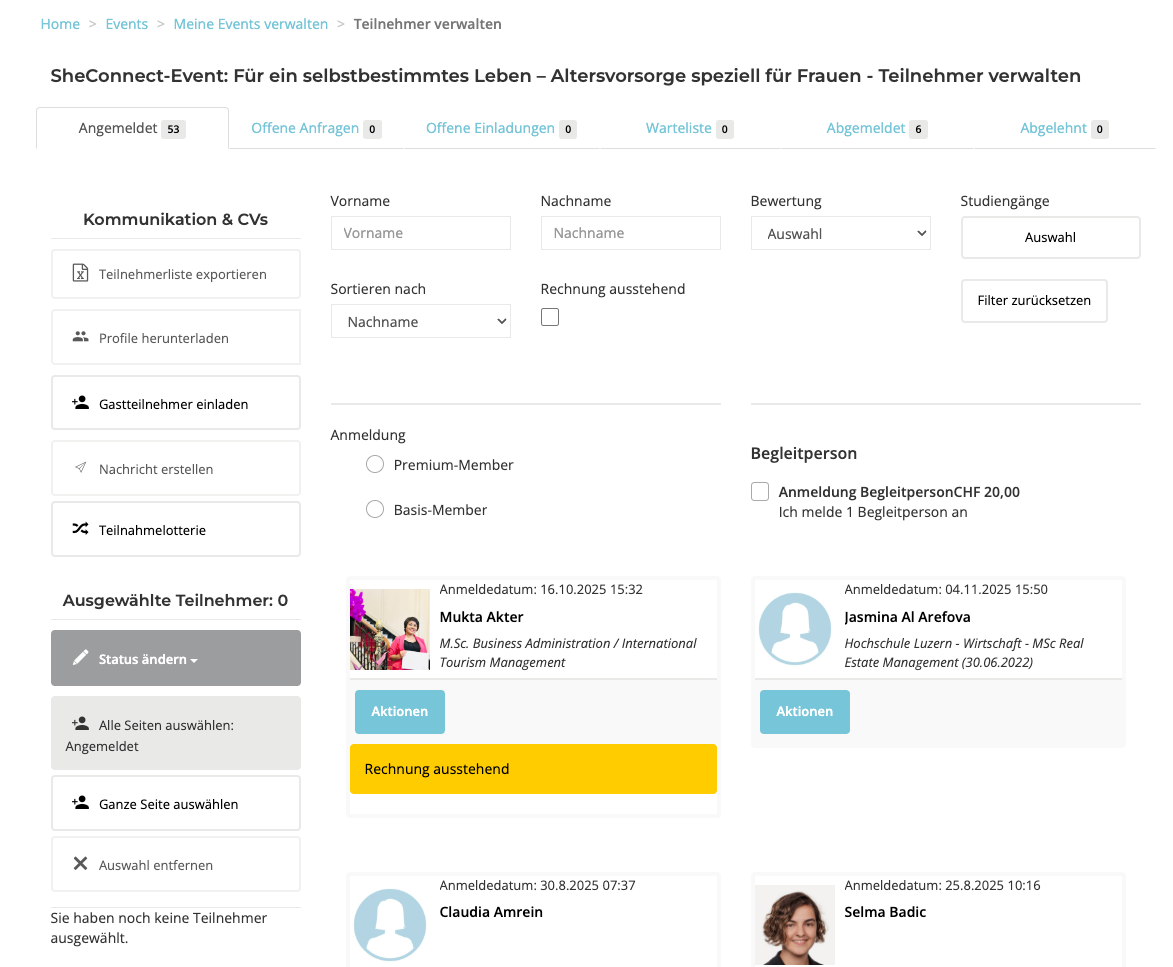
Task: Click the X icon for Auswahl entfernen
Action: pyautogui.click(x=81, y=864)
